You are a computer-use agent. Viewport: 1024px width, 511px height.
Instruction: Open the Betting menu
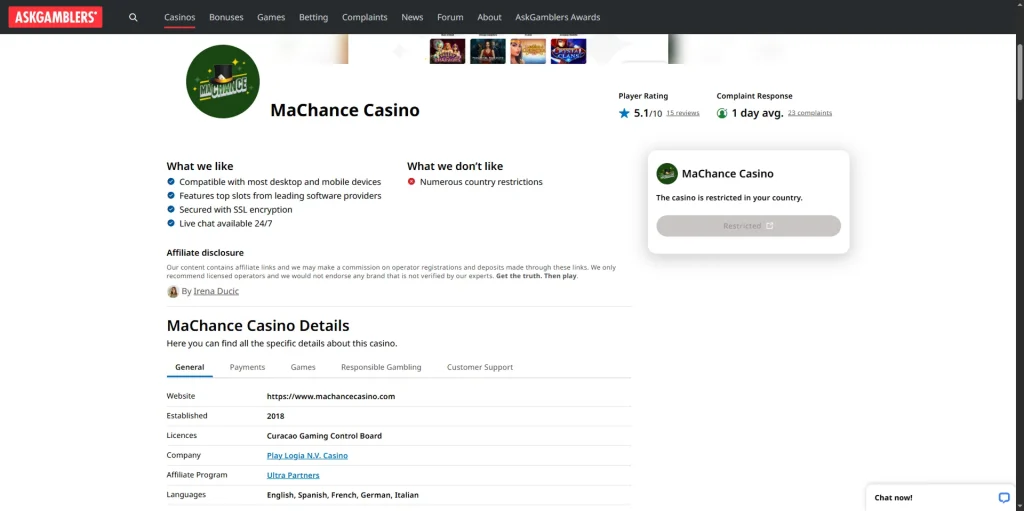(313, 18)
